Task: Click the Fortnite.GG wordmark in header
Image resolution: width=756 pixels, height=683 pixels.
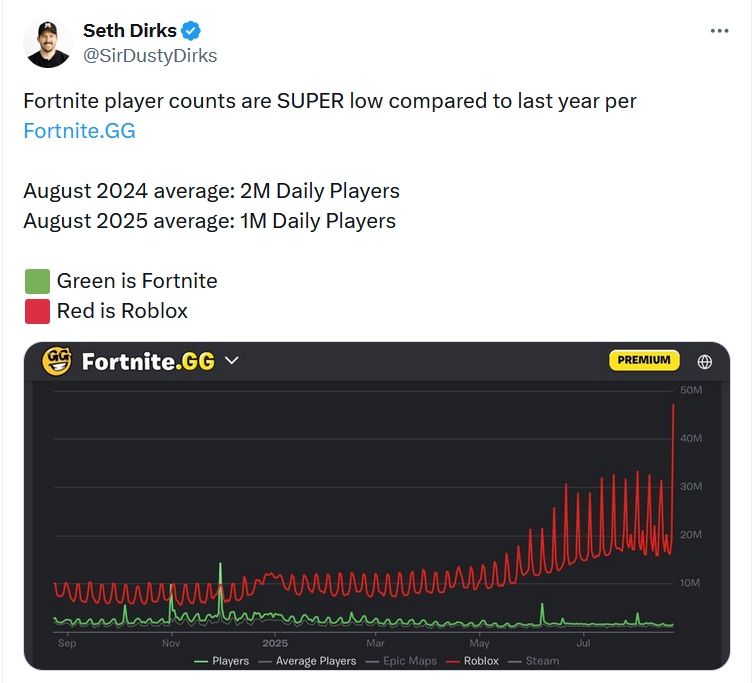Action: [148, 362]
